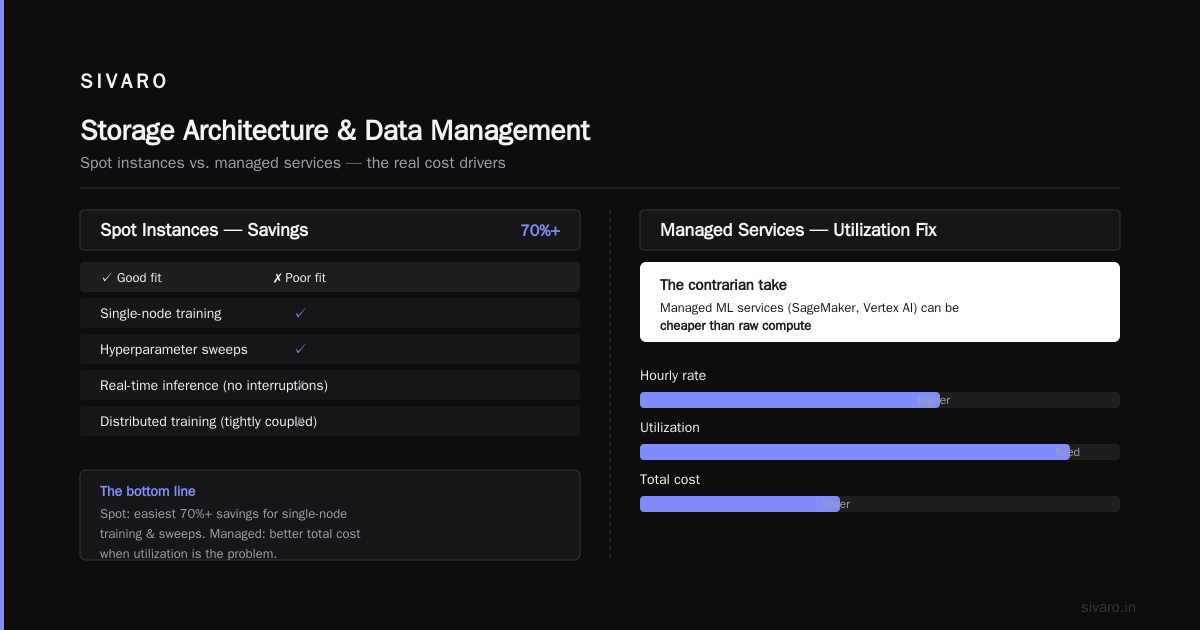Click the Hourly rate label

click(673, 375)
